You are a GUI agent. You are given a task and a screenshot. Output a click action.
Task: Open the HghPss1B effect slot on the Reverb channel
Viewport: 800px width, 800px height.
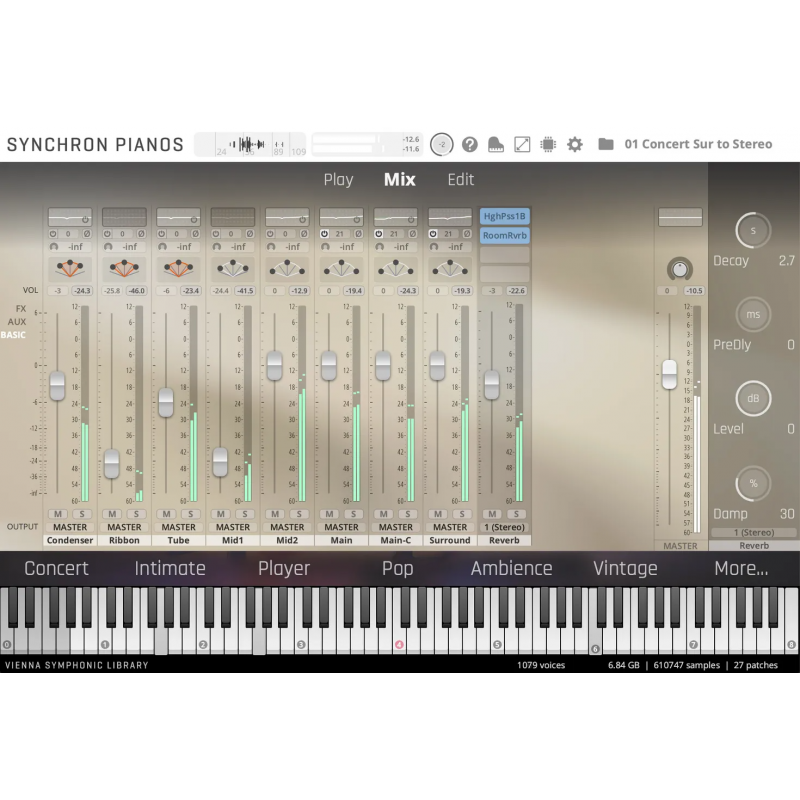[x=504, y=216]
